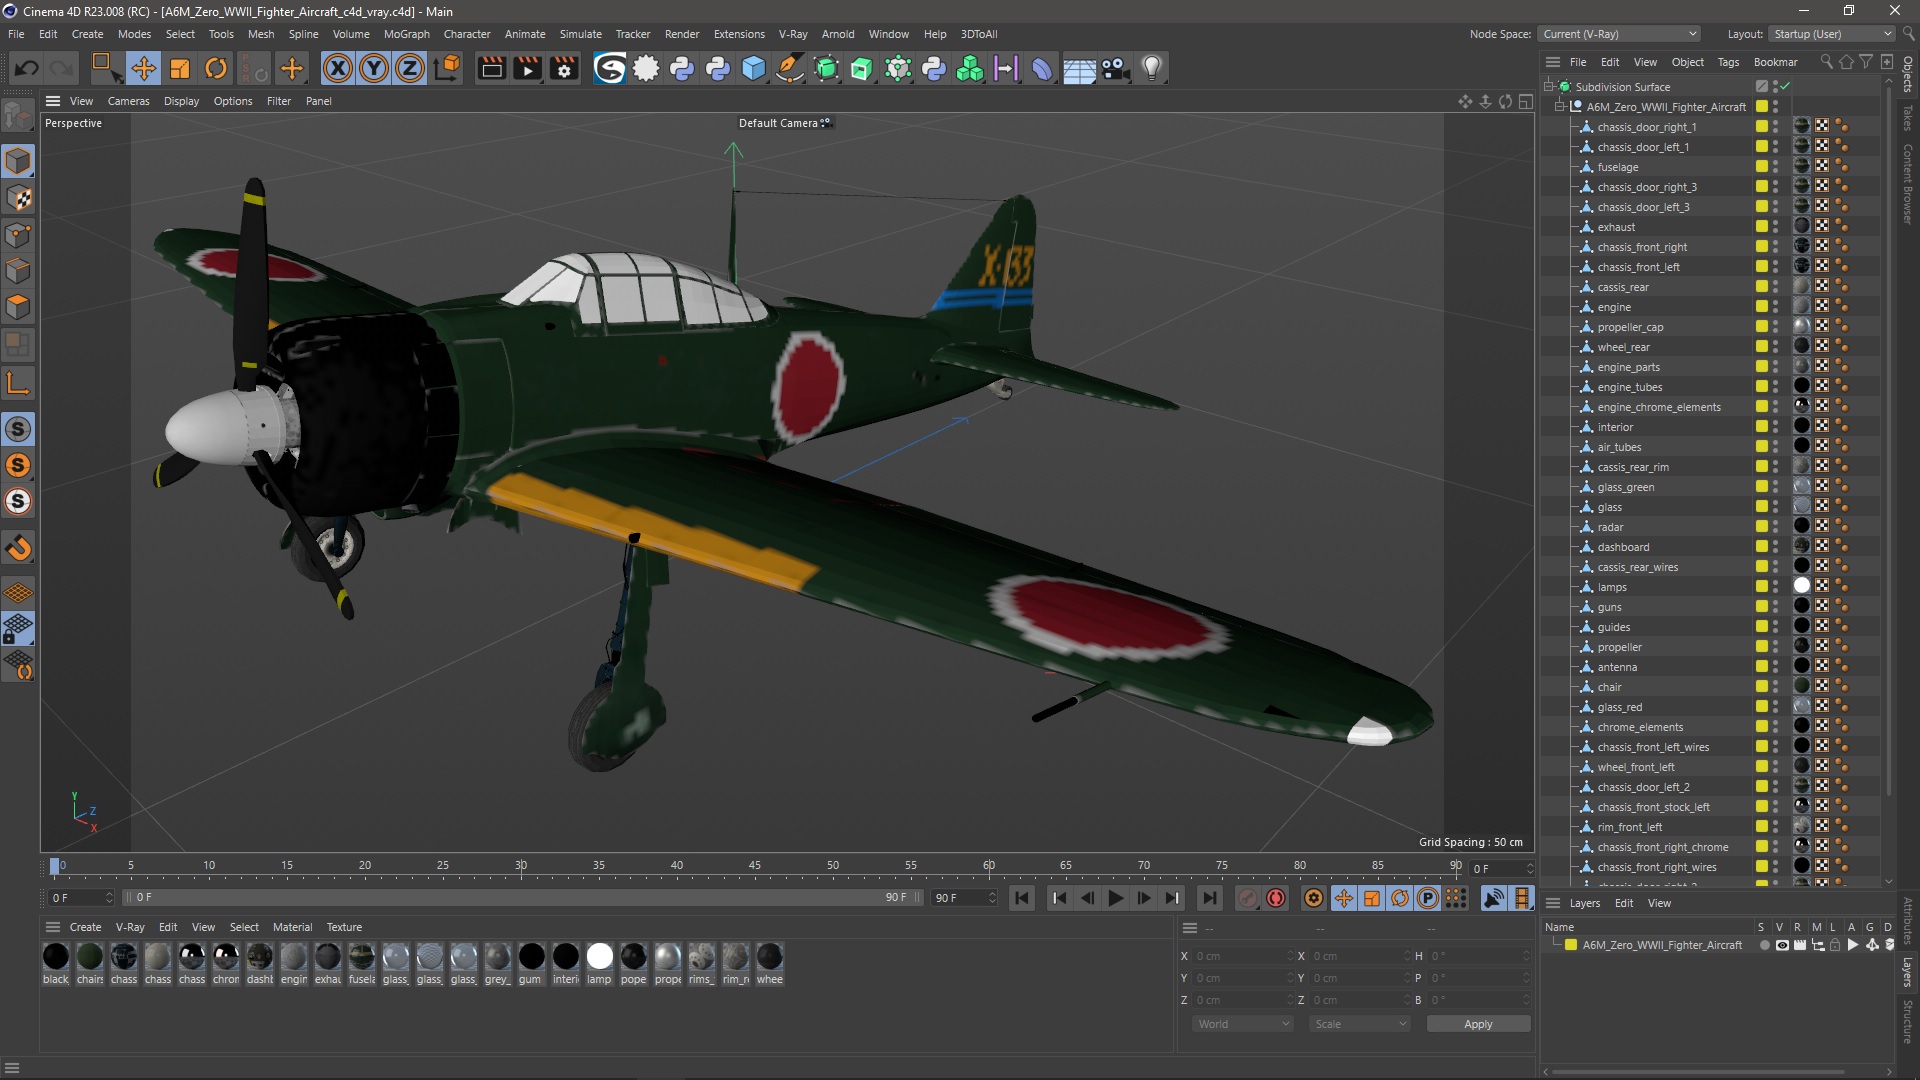Select the Move tool
Viewport: 1920px width, 1080px height.
144,68
